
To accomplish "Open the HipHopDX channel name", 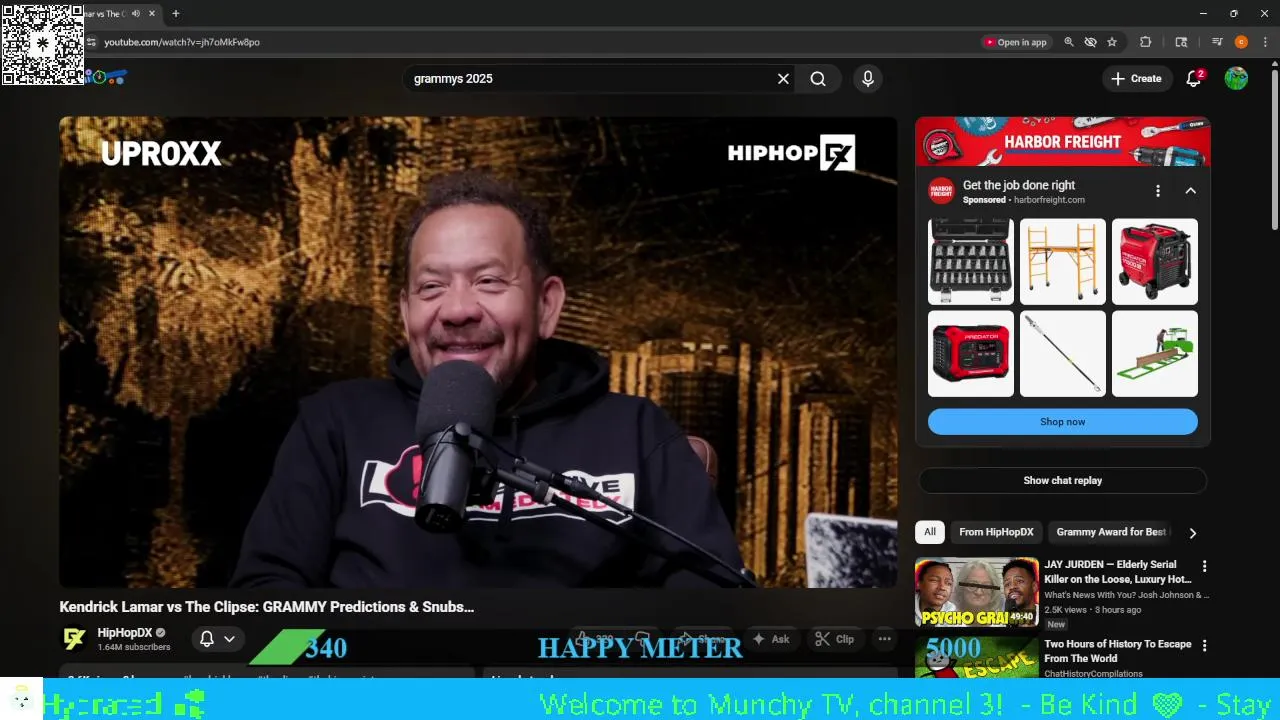I will click(125, 633).
